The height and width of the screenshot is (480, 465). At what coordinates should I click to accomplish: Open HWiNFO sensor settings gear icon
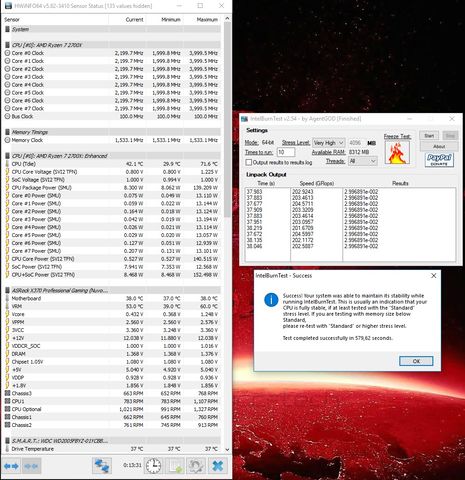[196, 466]
